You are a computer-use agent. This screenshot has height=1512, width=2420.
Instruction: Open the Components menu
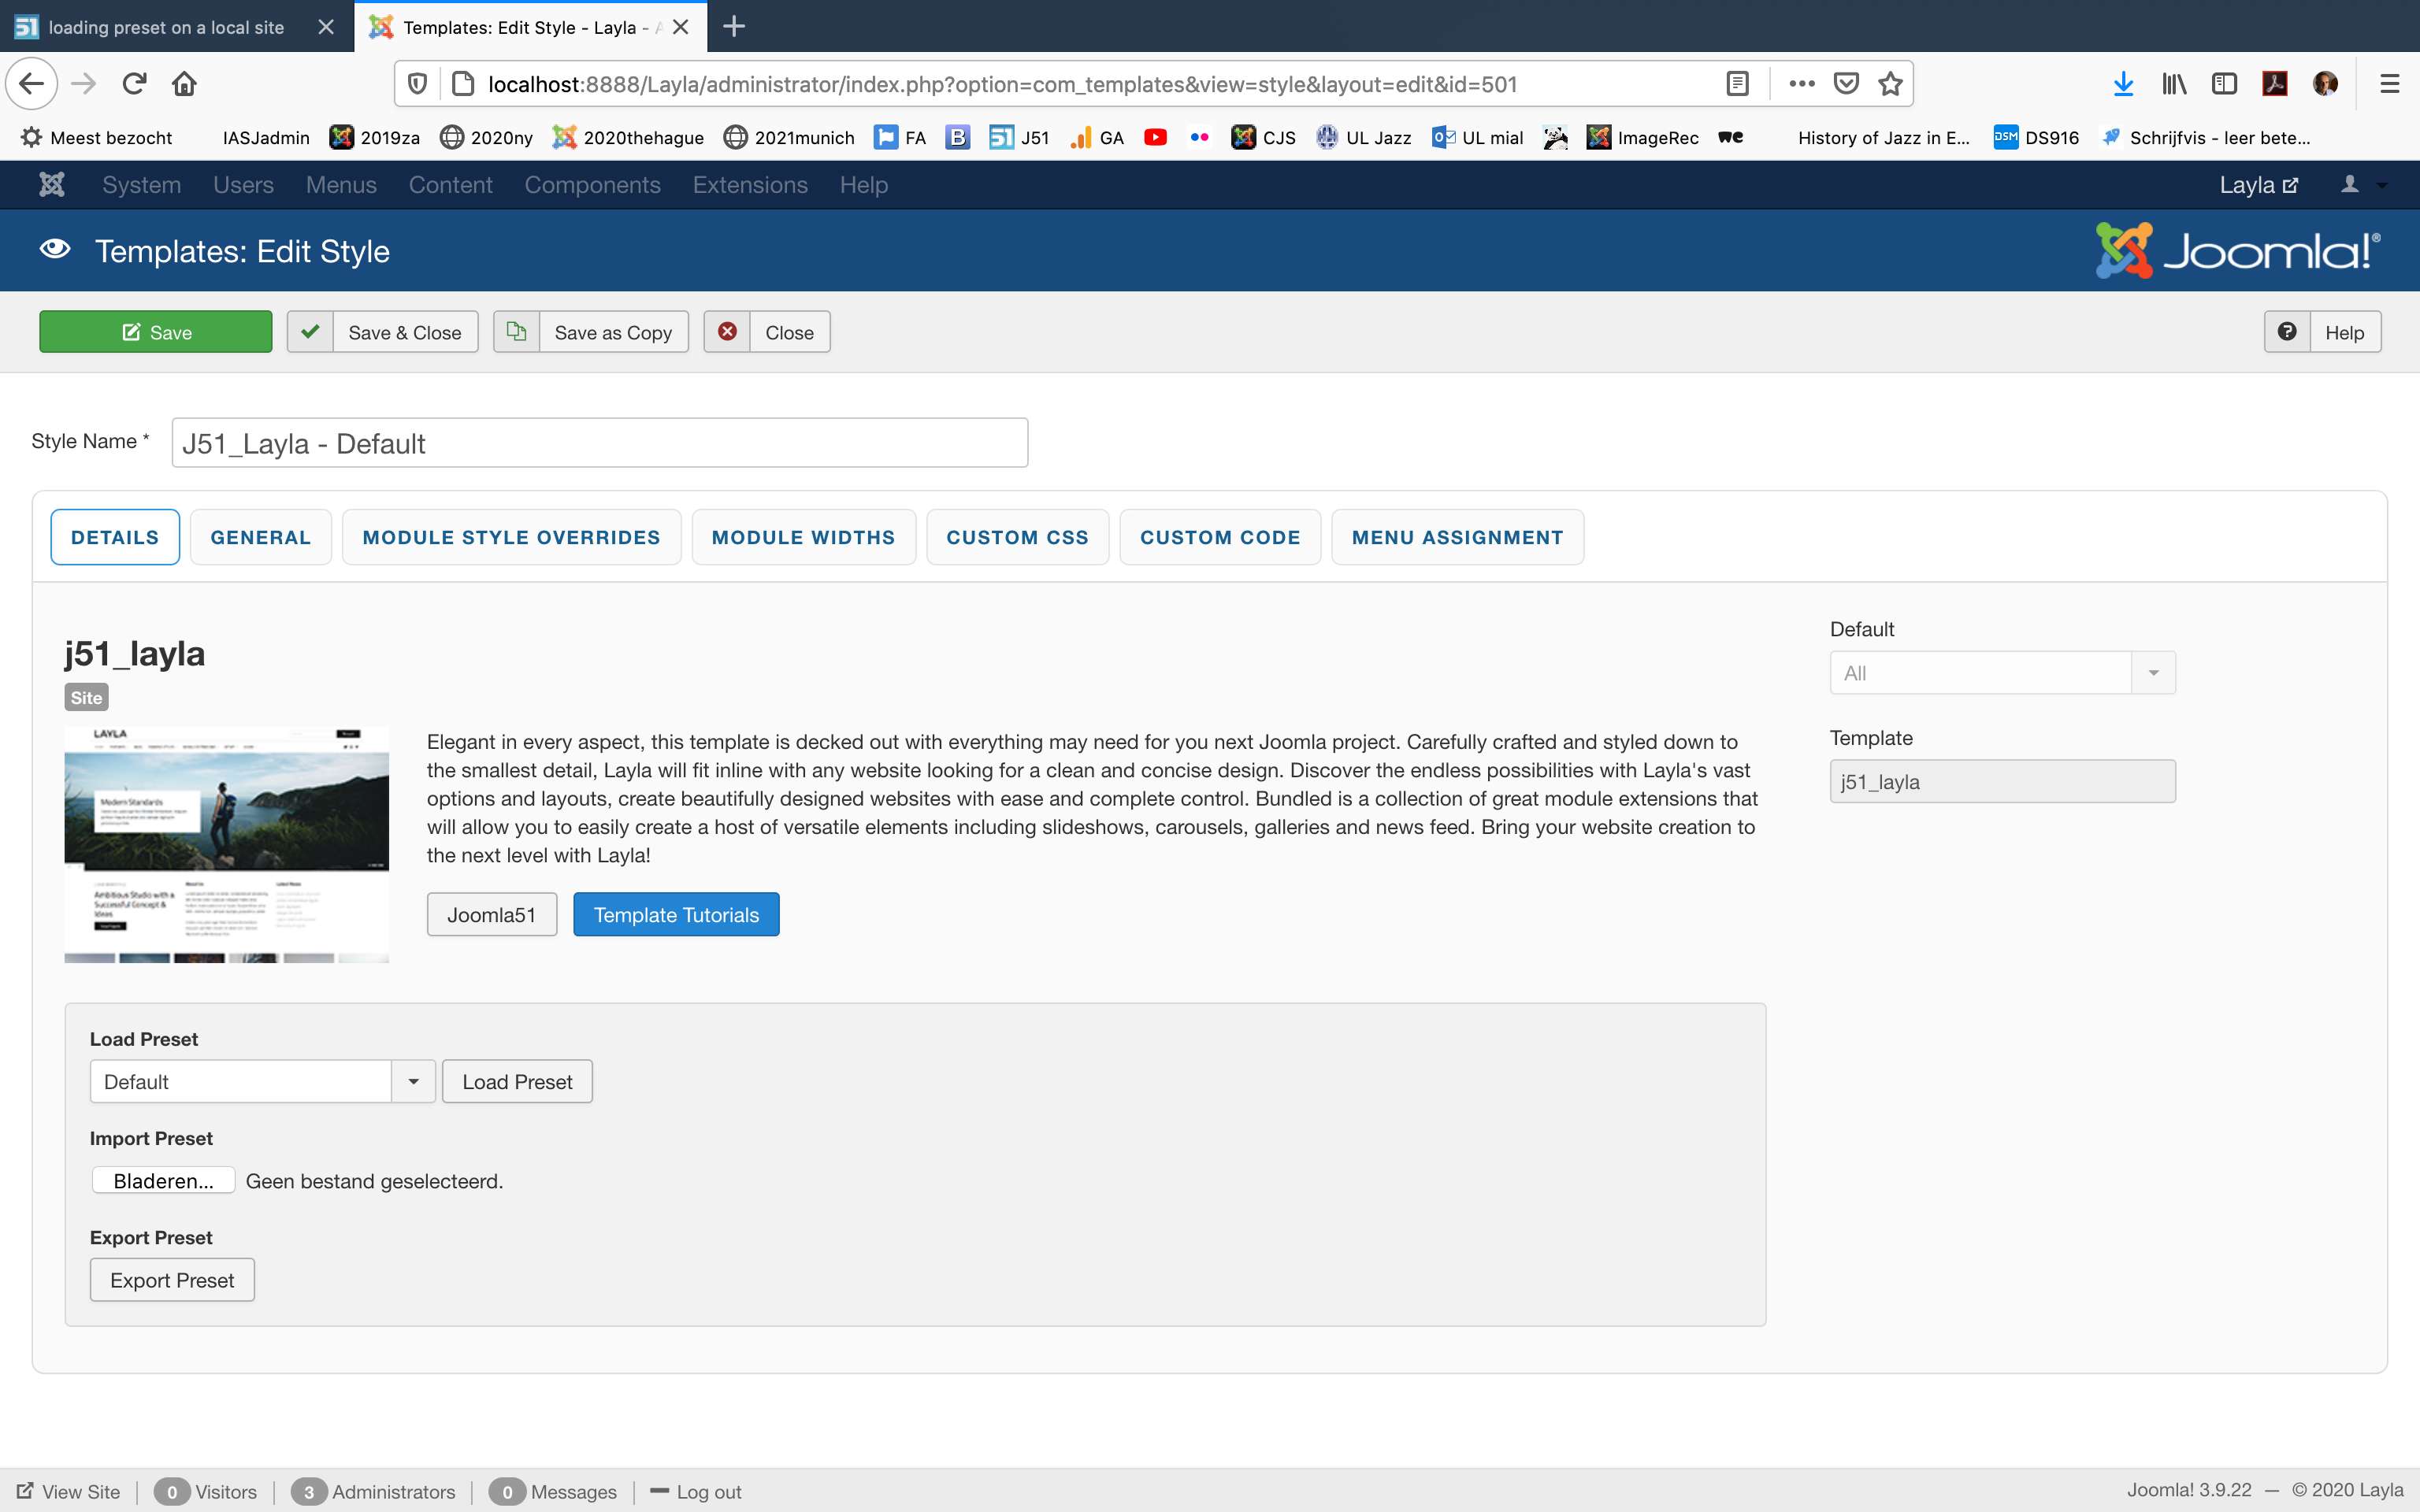(592, 185)
